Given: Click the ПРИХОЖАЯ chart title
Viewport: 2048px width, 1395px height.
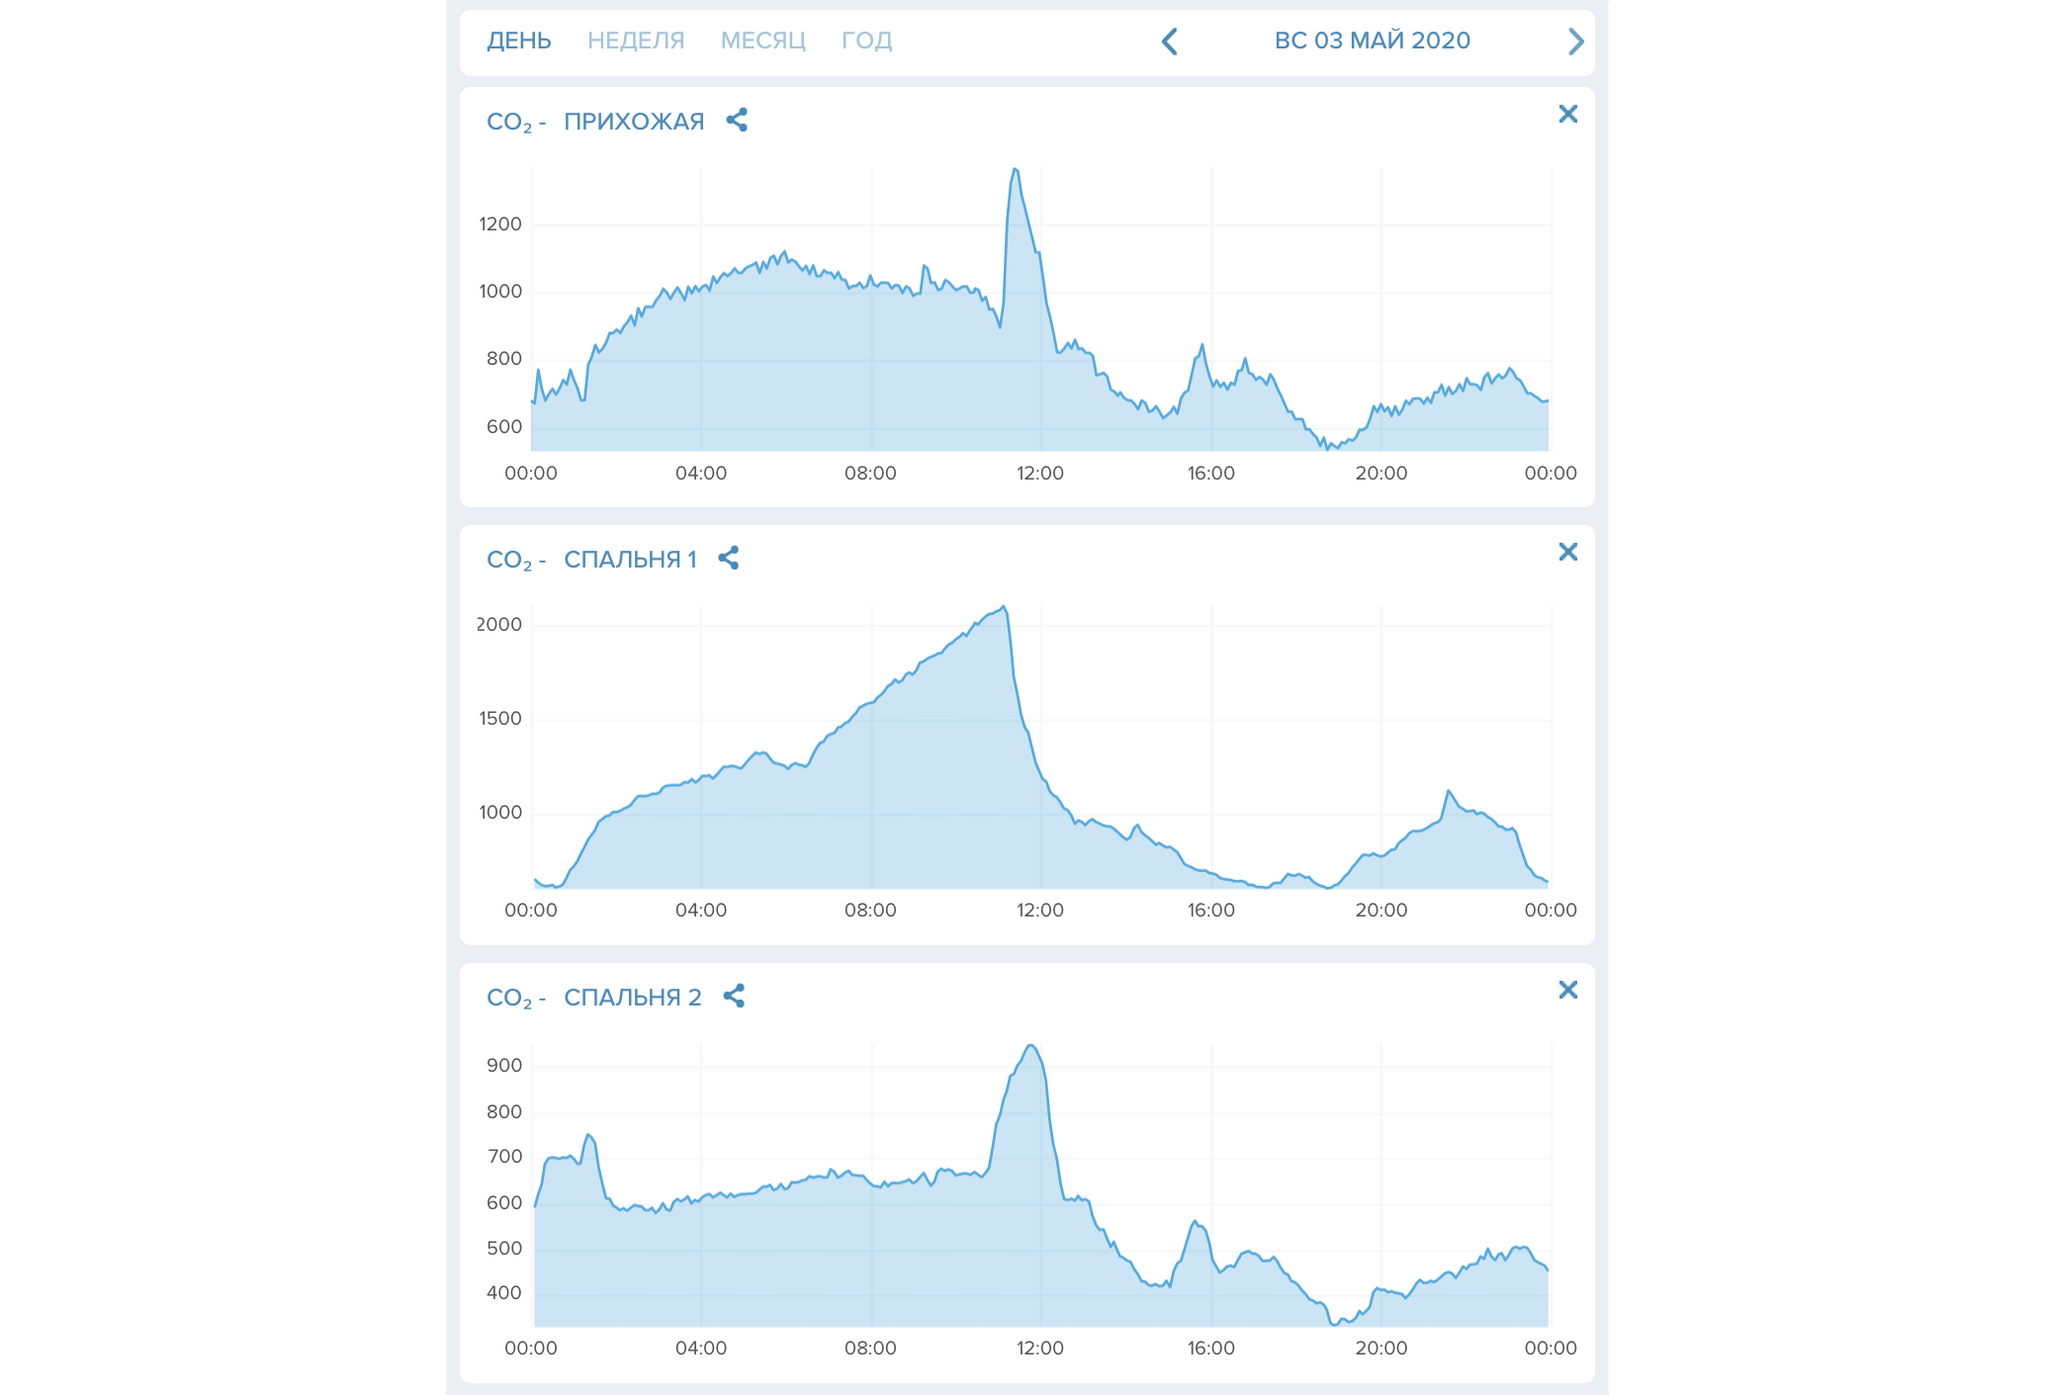Looking at the screenshot, I should coord(634,122).
